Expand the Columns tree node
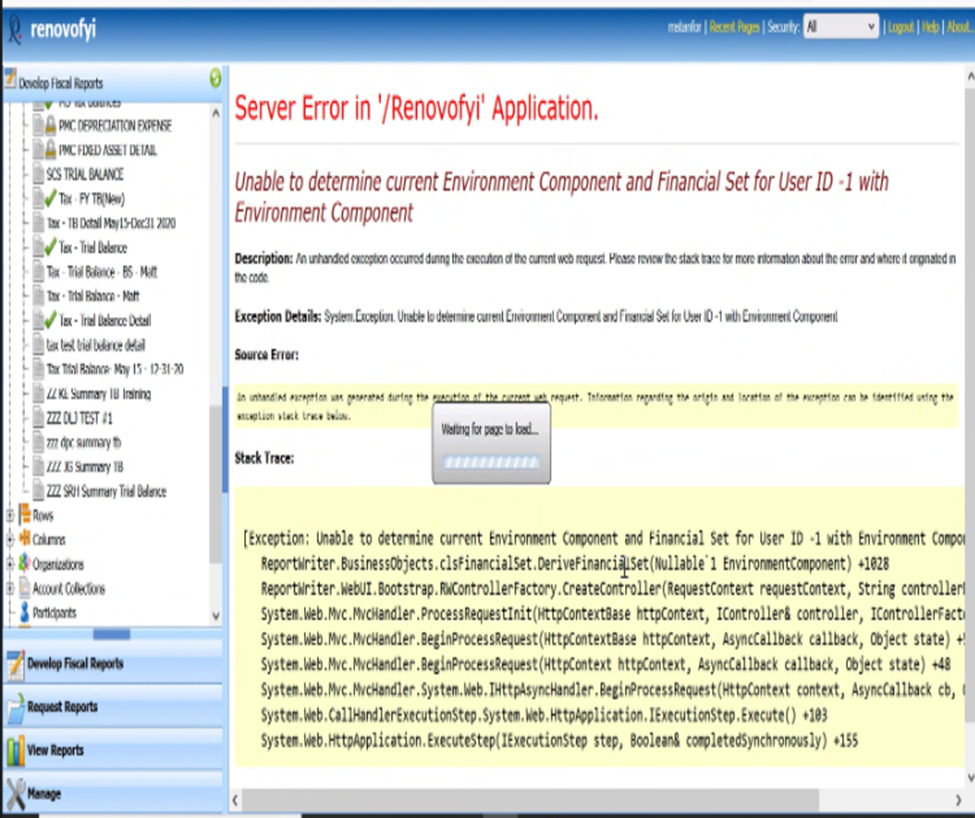This screenshot has width=975, height=818. coord(9,540)
